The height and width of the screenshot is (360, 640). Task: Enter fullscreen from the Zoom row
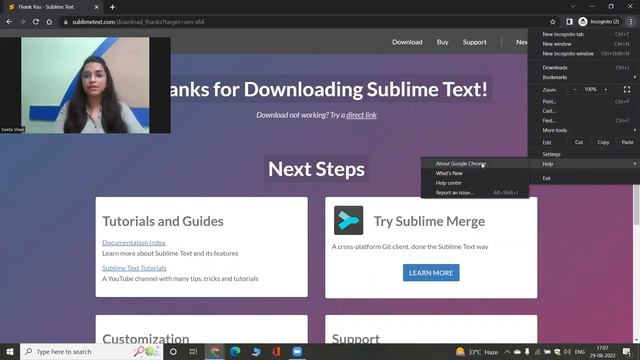(627, 89)
